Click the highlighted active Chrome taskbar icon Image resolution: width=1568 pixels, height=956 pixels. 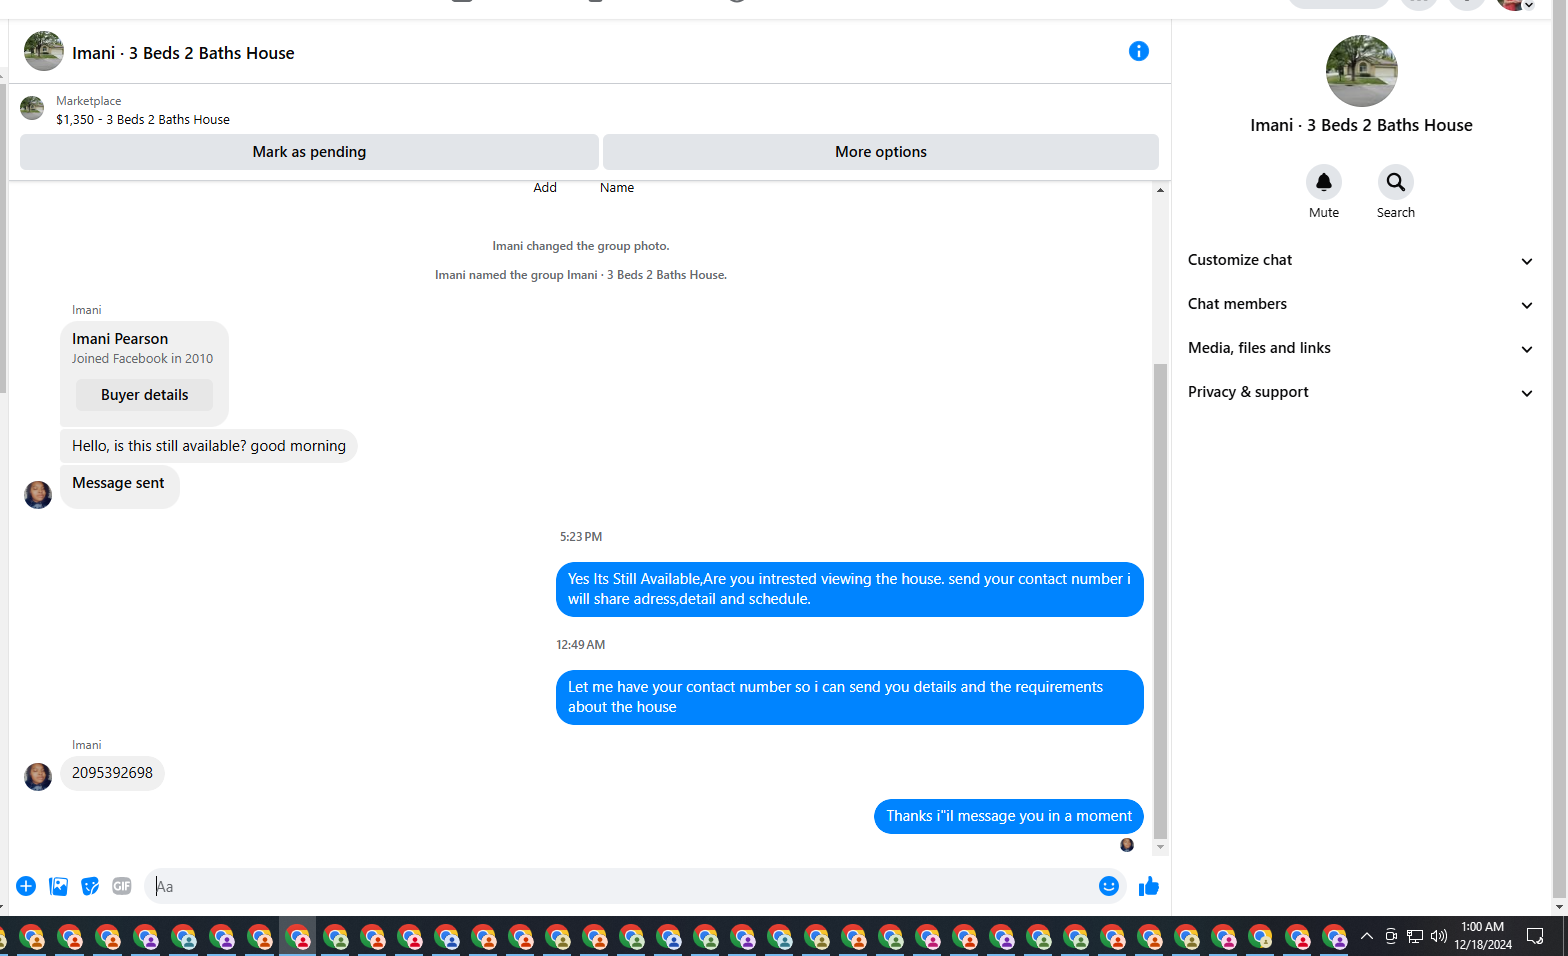(x=298, y=937)
